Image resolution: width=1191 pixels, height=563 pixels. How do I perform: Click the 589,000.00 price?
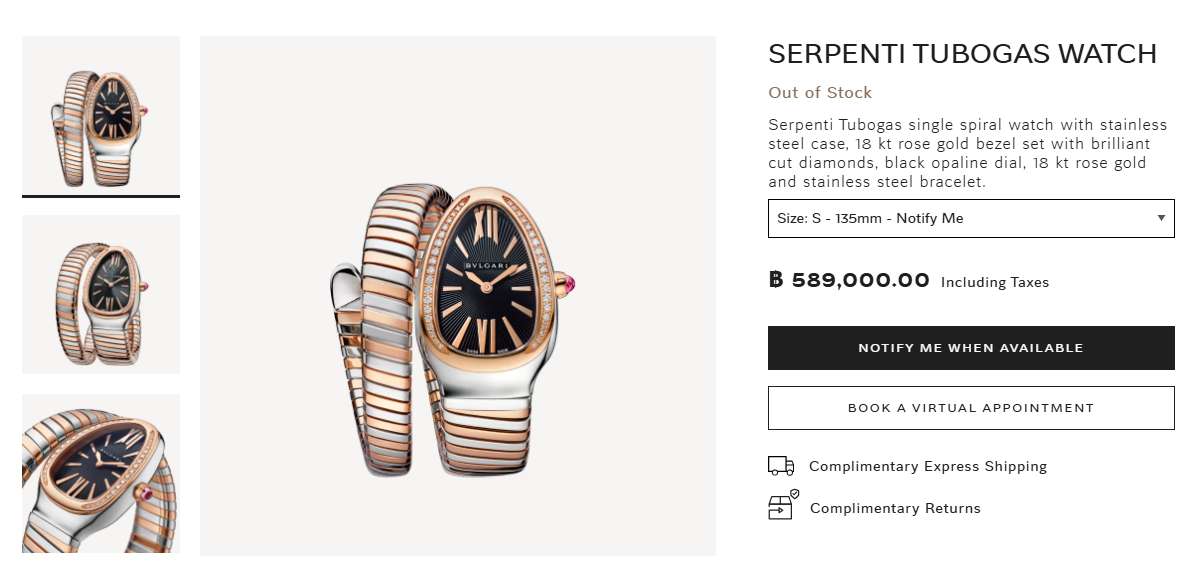pos(860,281)
